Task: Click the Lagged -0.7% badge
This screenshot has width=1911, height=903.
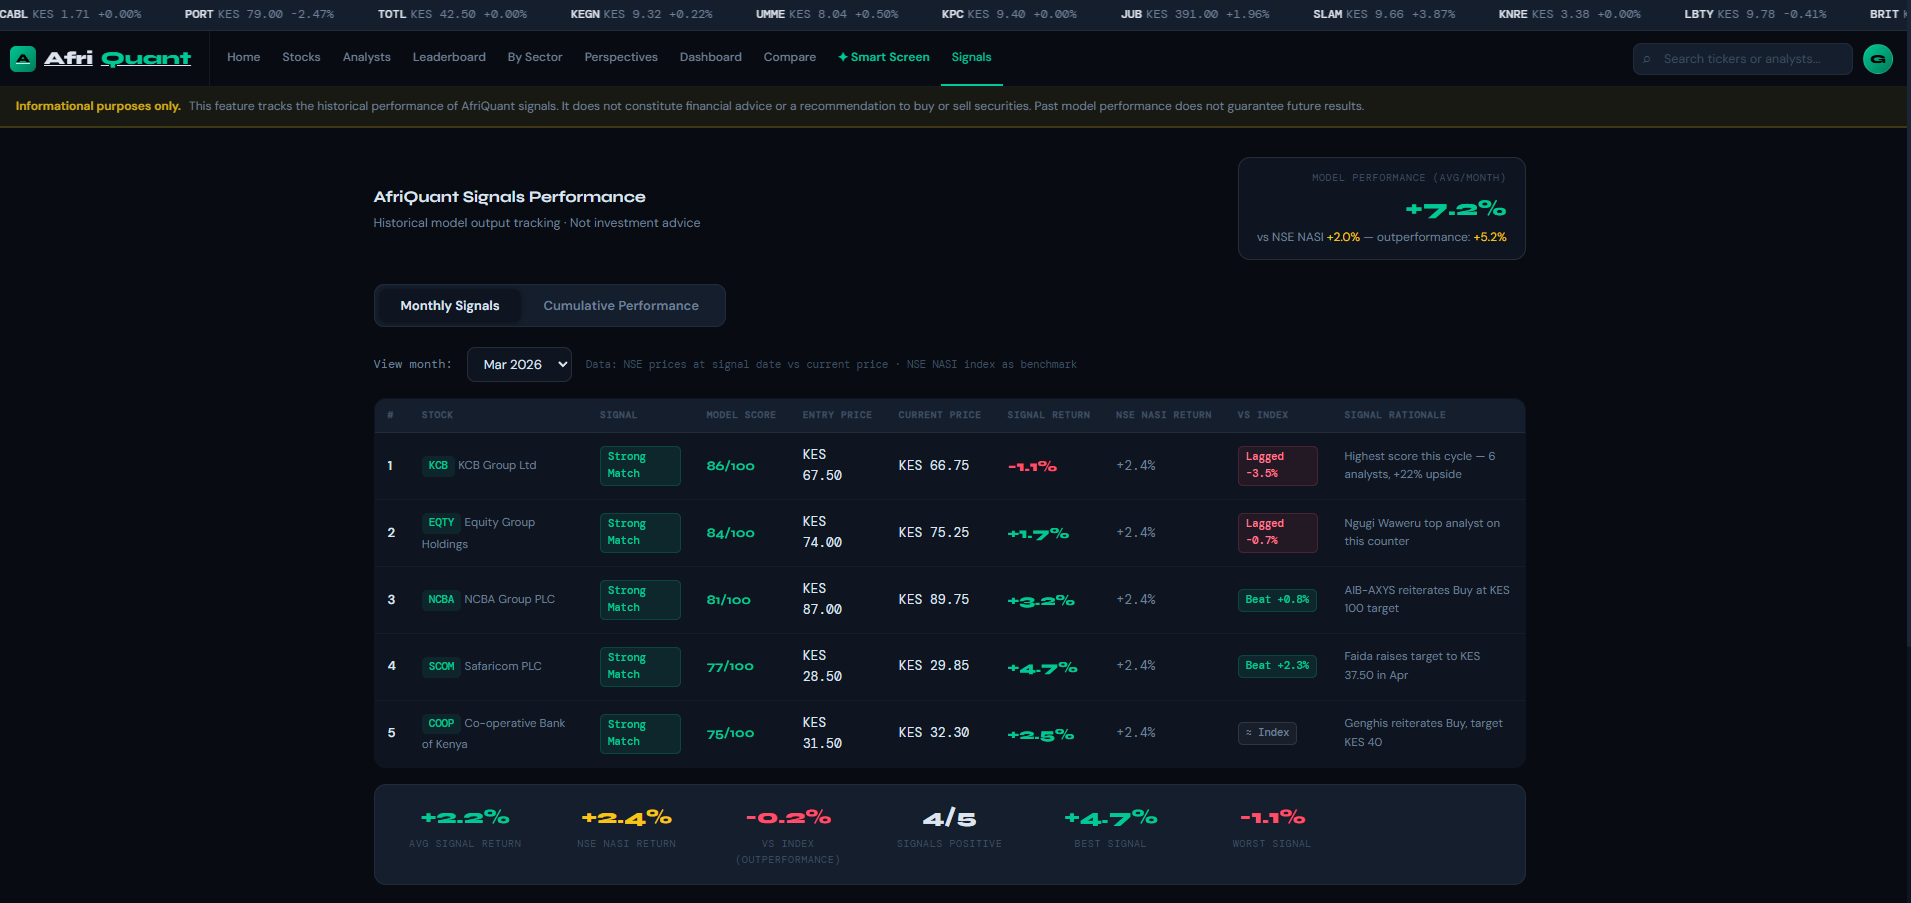Action: click(x=1277, y=532)
